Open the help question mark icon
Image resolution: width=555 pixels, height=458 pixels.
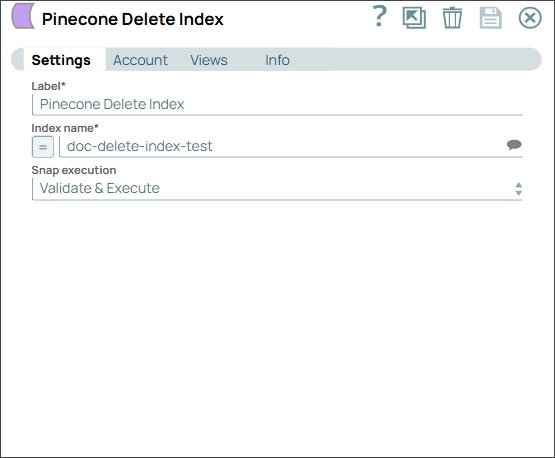[x=379, y=16]
